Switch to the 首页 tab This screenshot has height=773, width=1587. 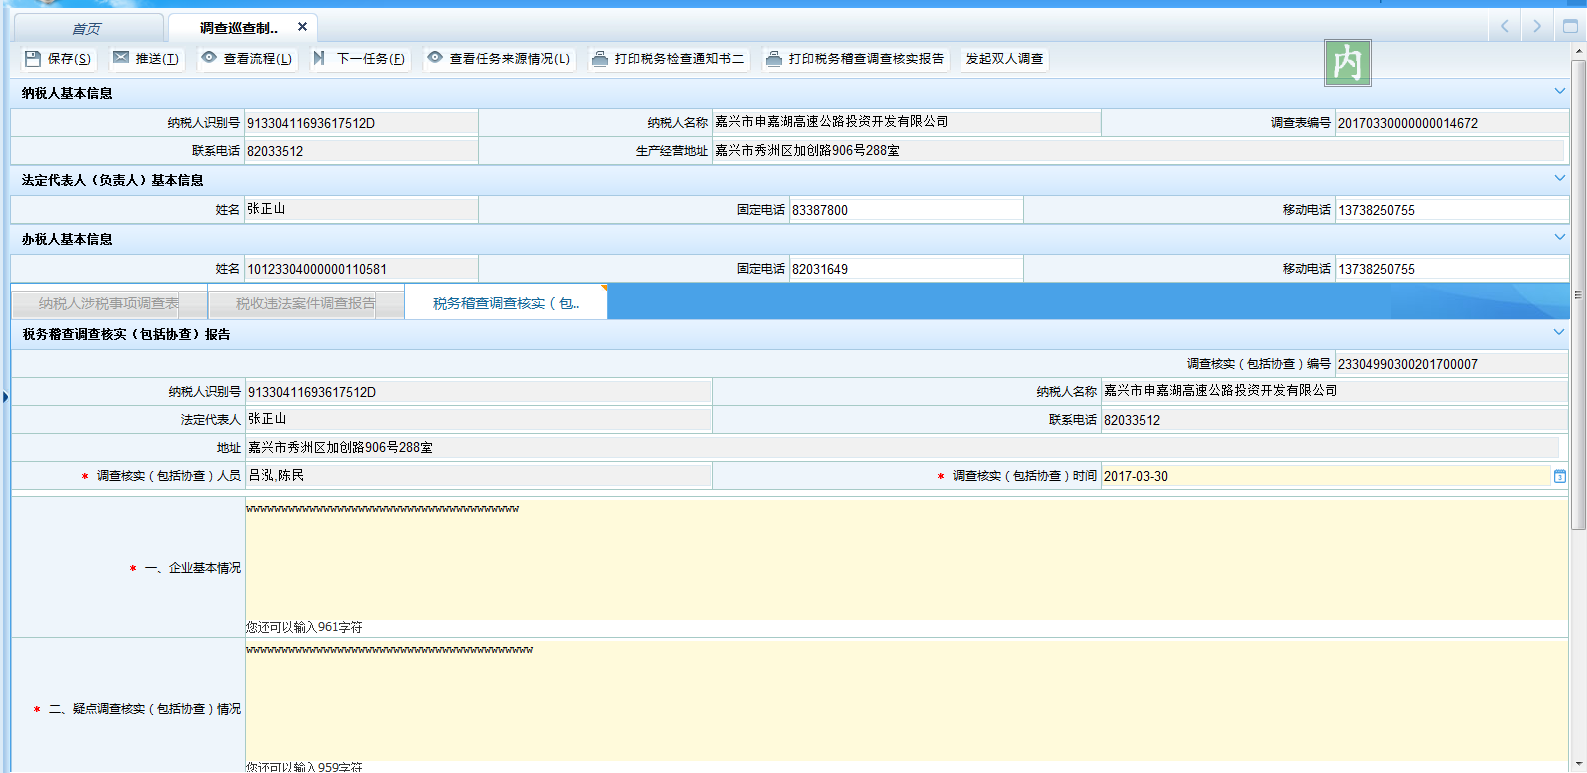87,28
